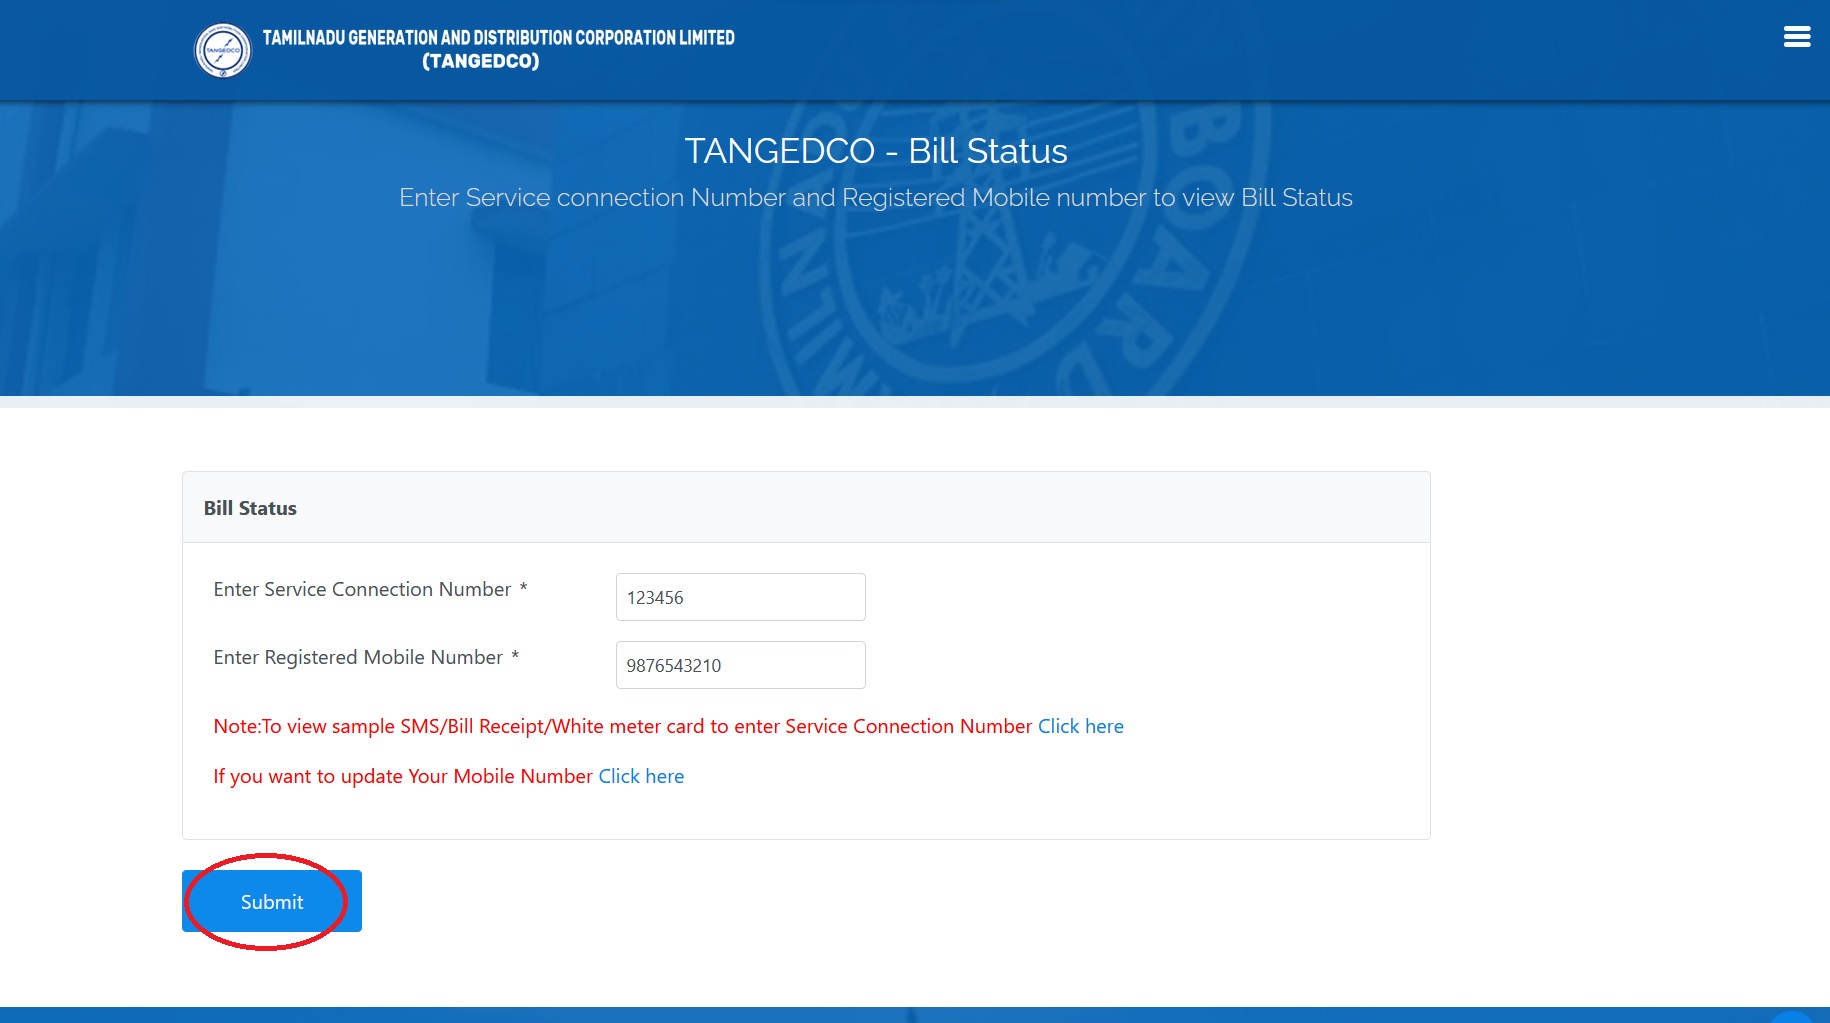Viewport: 1830px width, 1023px height.
Task: Focus the Service Connection Number field
Action: click(740, 597)
